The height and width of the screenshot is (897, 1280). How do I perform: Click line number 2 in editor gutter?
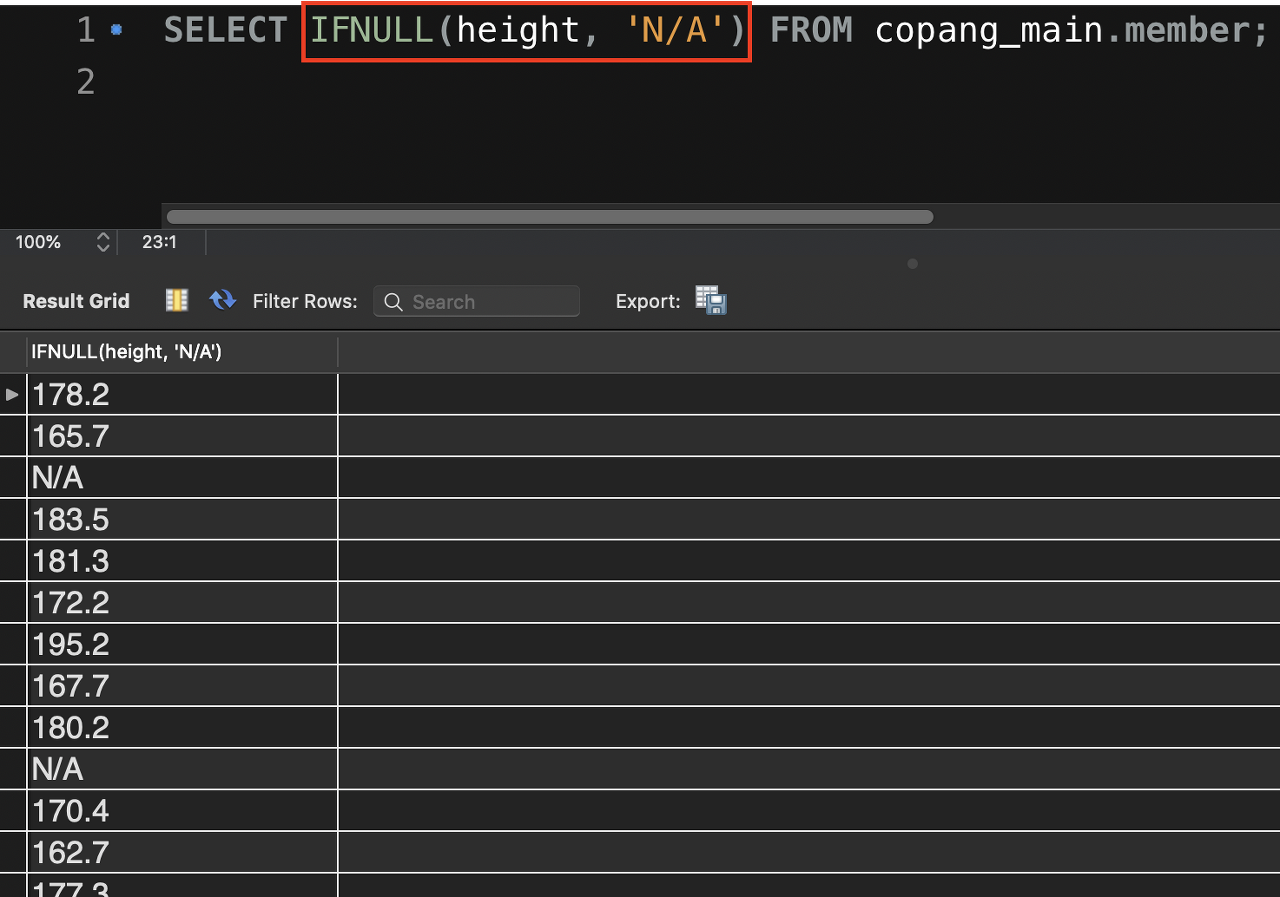[x=86, y=82]
